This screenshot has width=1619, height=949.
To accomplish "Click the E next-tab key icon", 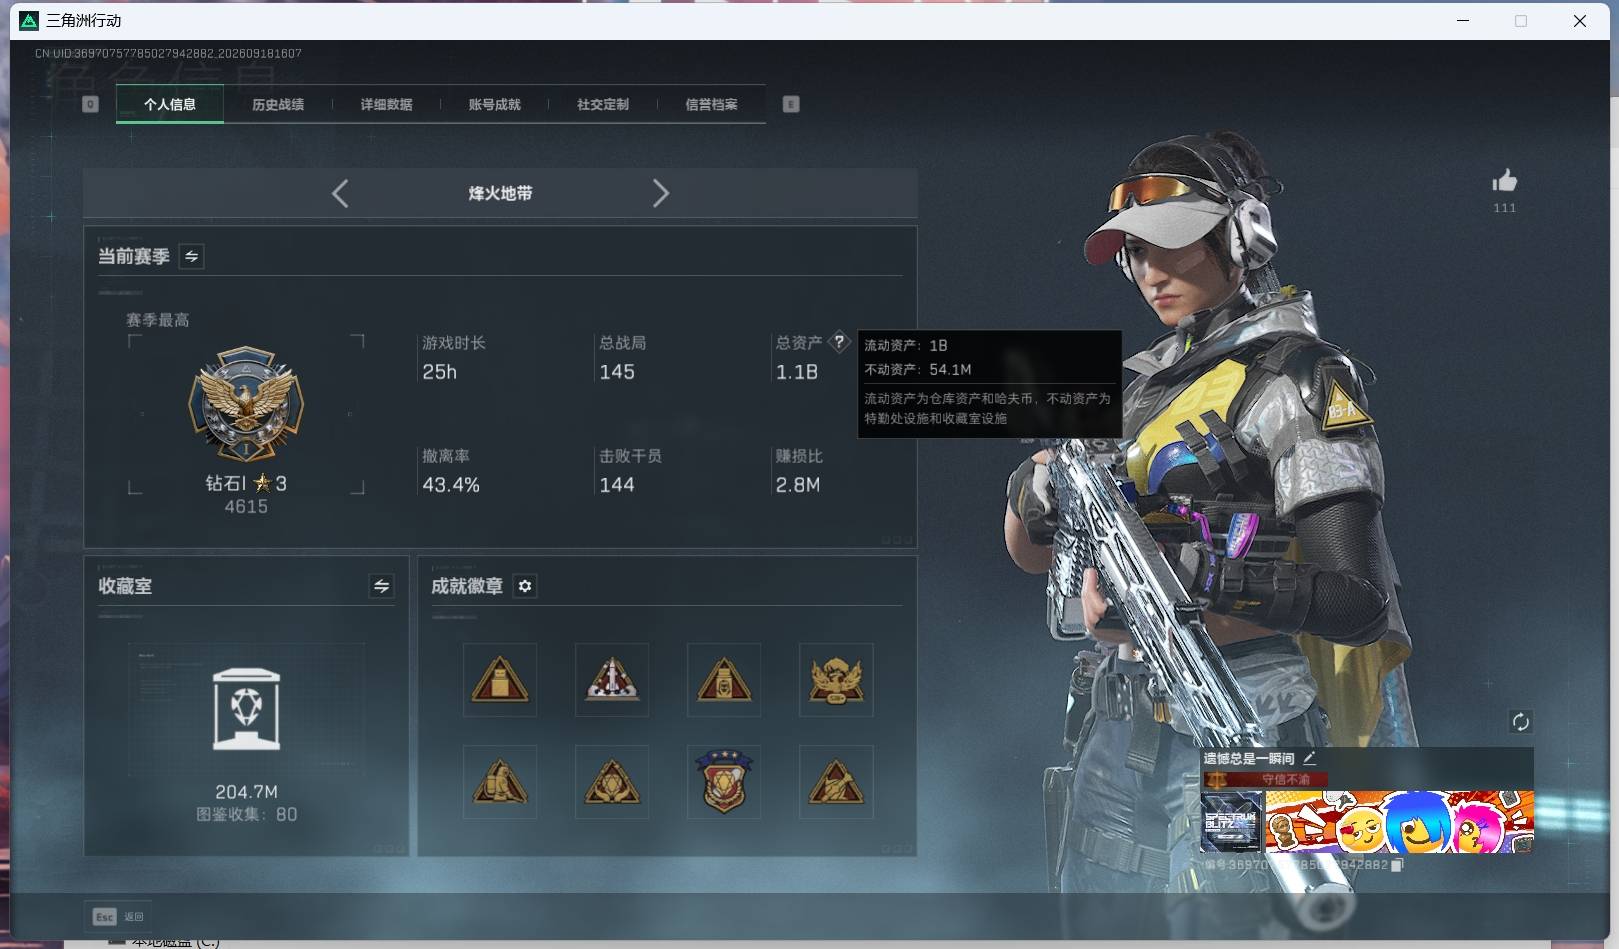I will click(791, 104).
